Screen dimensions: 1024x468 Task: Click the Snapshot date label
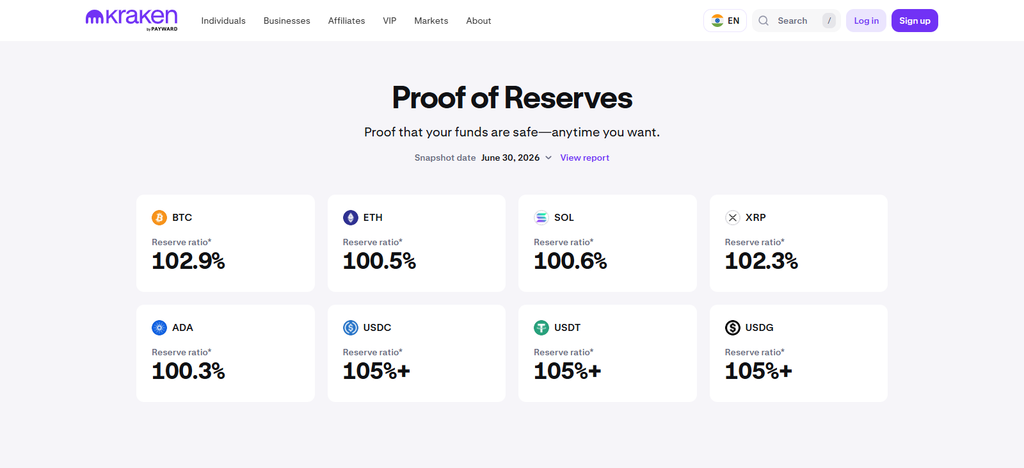pos(445,158)
